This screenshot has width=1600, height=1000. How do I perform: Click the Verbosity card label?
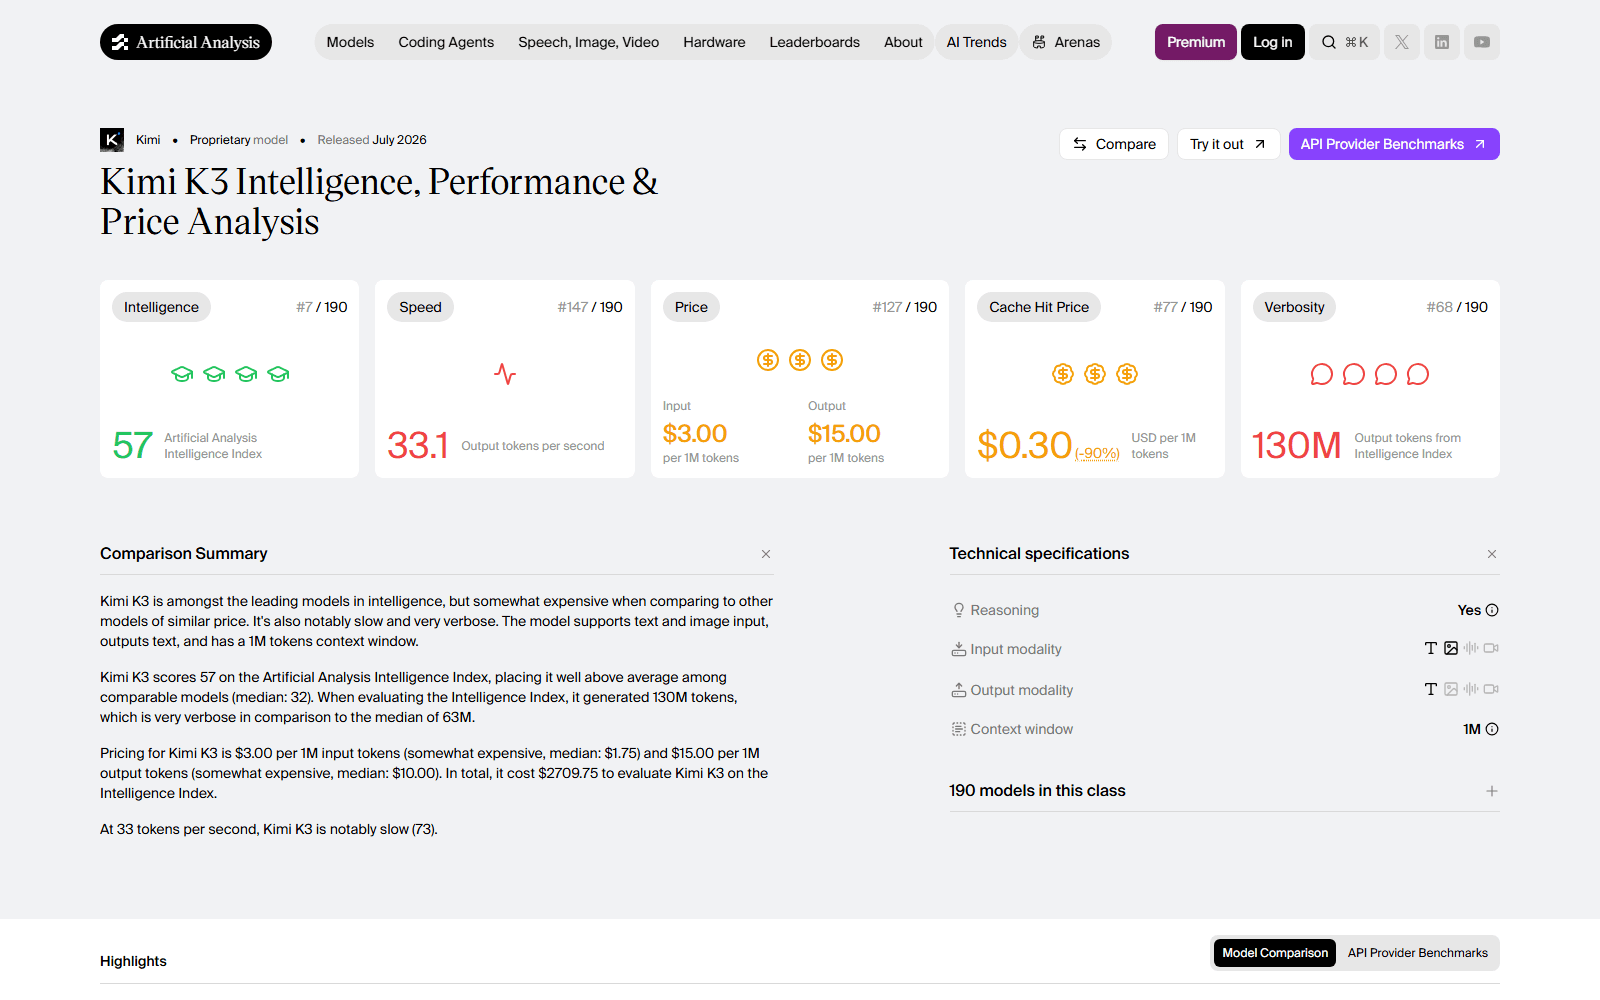[x=1294, y=307]
